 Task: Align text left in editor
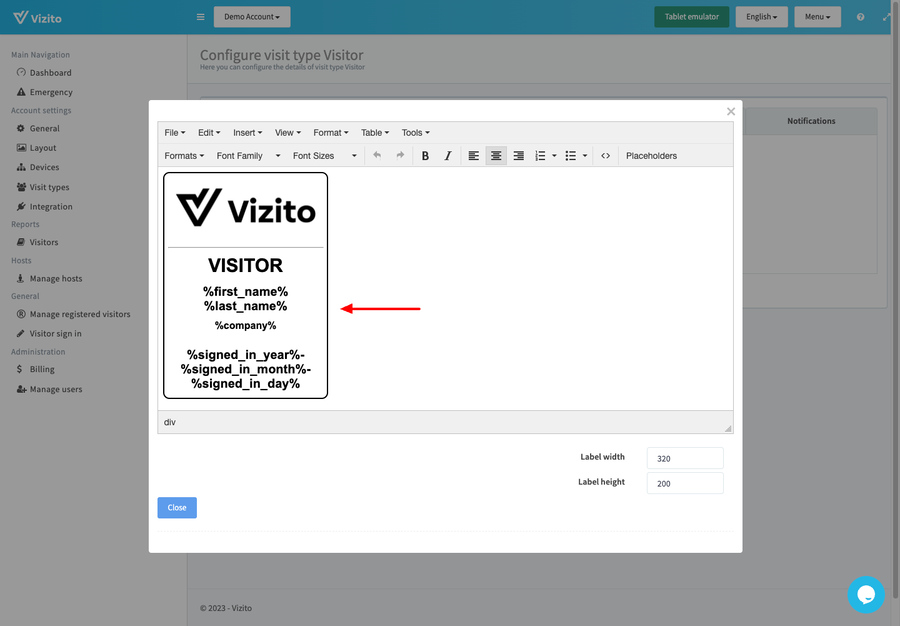coord(474,156)
